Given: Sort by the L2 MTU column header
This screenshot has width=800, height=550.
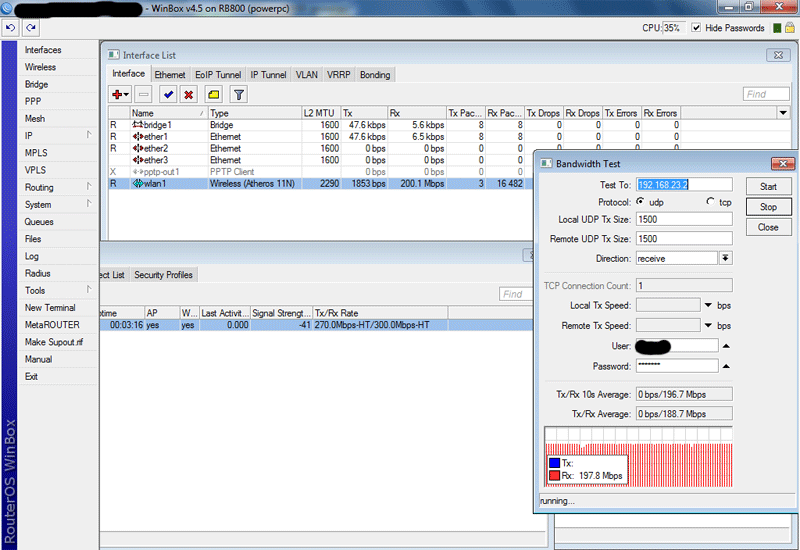Looking at the screenshot, I should (320, 113).
